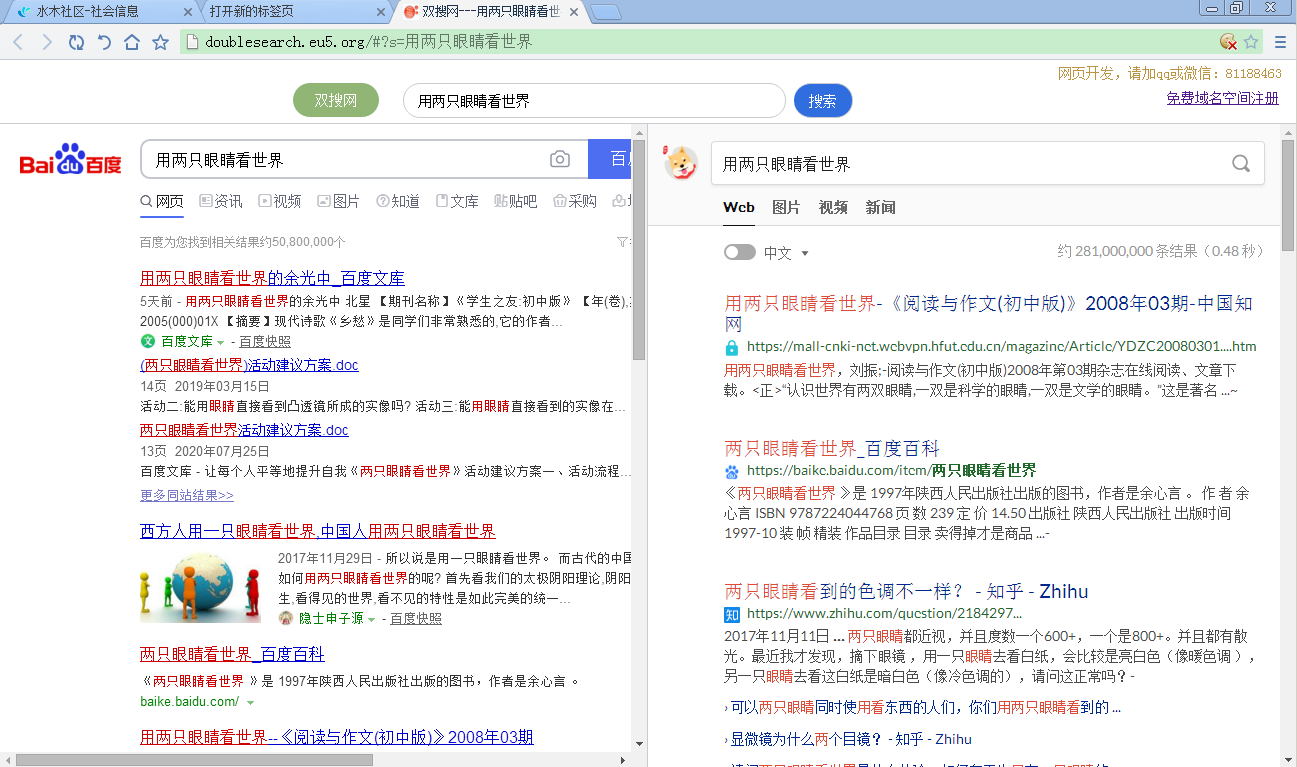Viewport: 1297px width, 767px height.
Task: Select the 图片 tab in the right pane
Action: point(786,207)
